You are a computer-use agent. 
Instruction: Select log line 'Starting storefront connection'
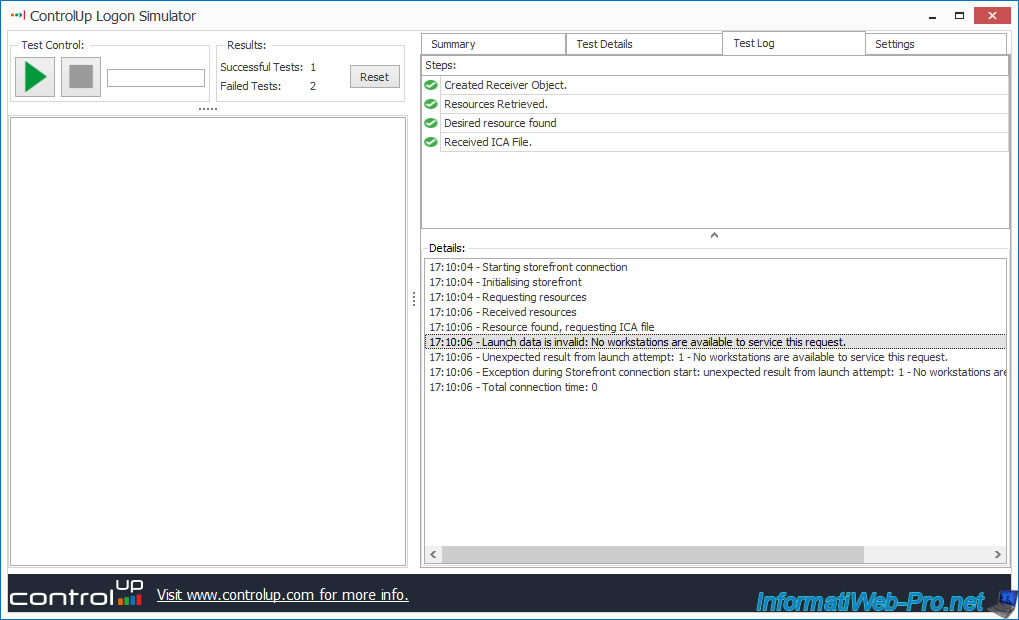point(715,267)
